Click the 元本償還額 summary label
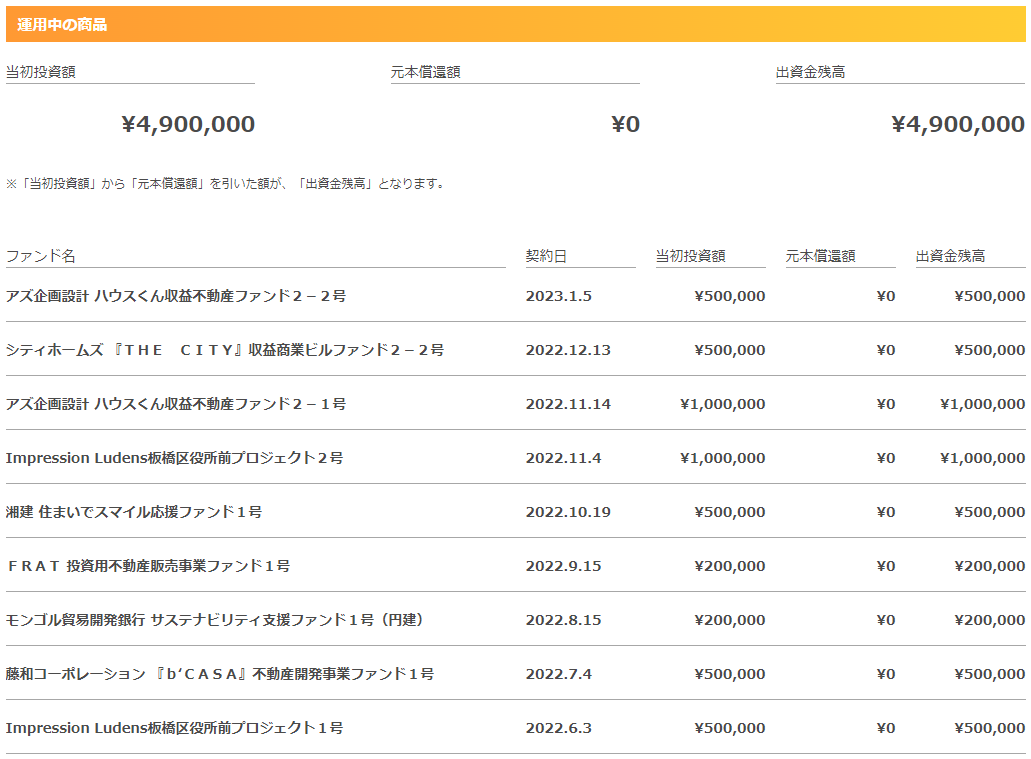Screen dimensions: 1031x759 coord(425,72)
